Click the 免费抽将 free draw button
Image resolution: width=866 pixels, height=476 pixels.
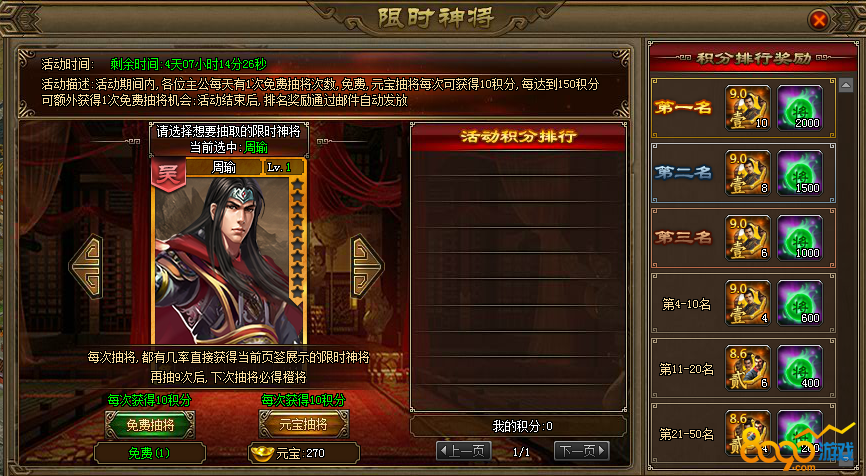click(150, 425)
